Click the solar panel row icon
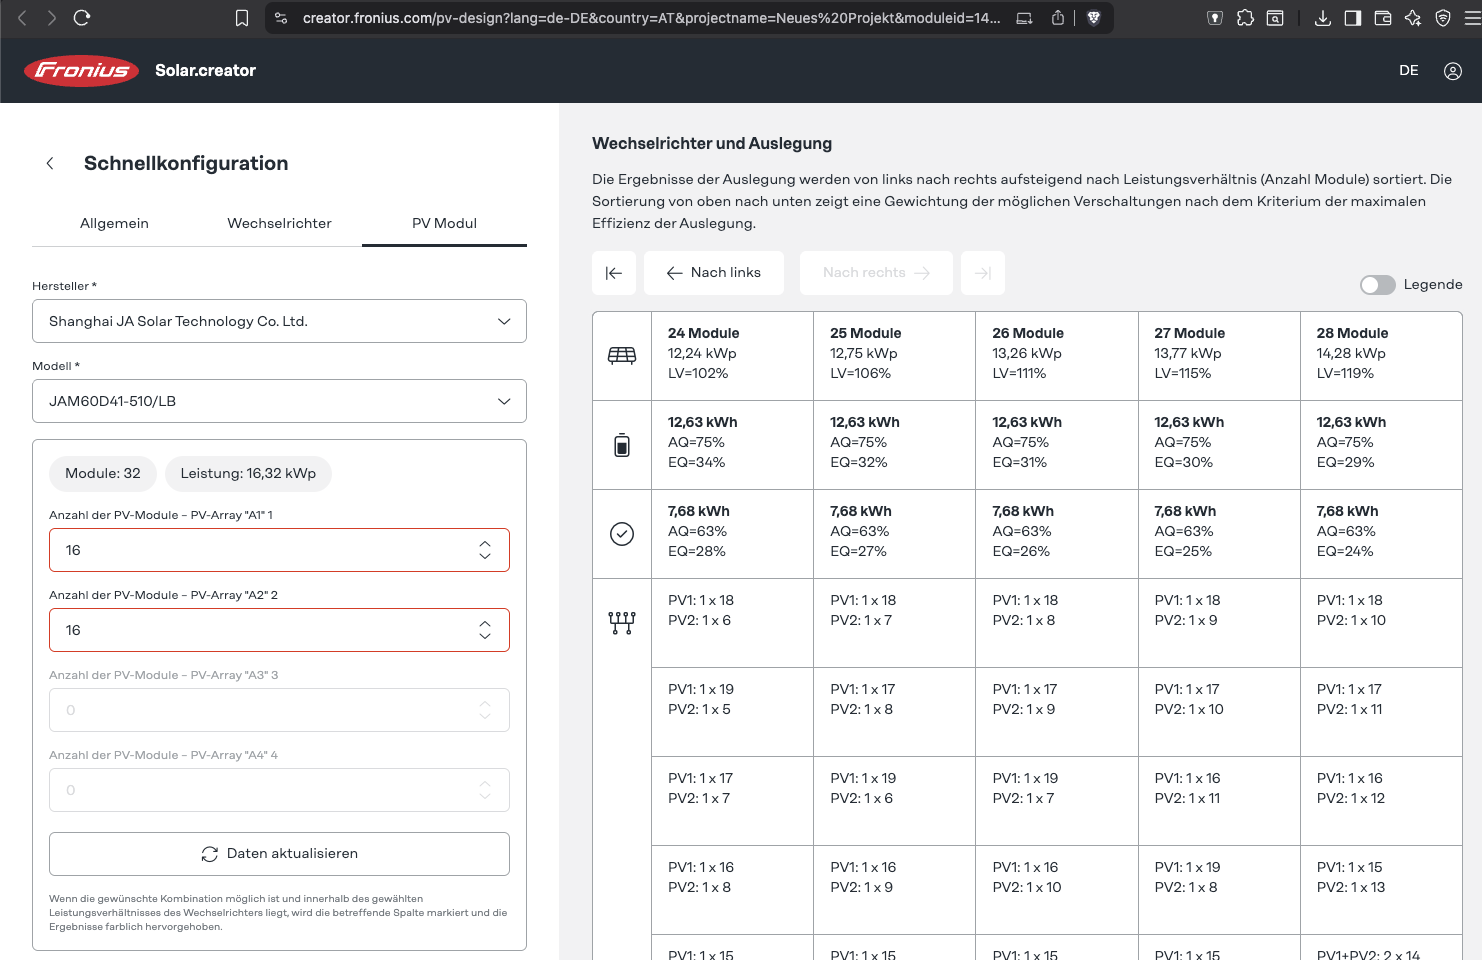The image size is (1482, 960). (x=622, y=355)
